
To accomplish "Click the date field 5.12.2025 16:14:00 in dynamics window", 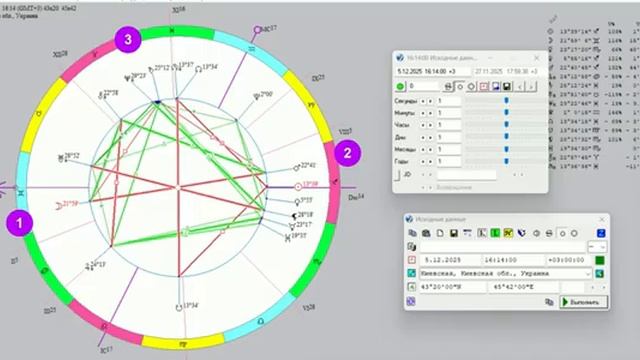I will click(433, 71).
